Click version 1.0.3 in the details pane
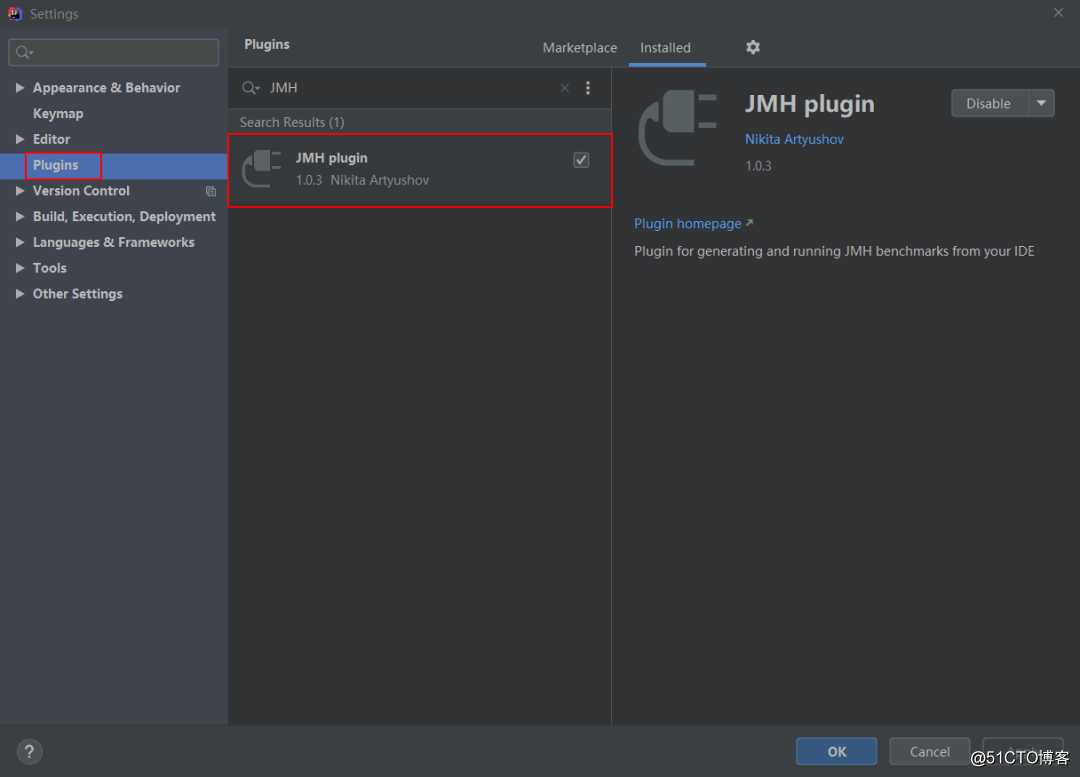Screen dimensions: 1080x777 [758, 166]
